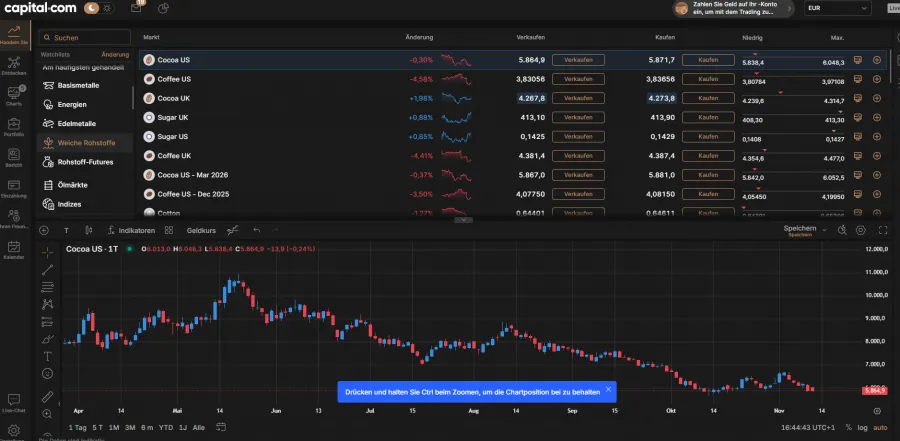Click the Änderung sort link in watchlists
This screenshot has width=900, height=441.
[115, 55]
